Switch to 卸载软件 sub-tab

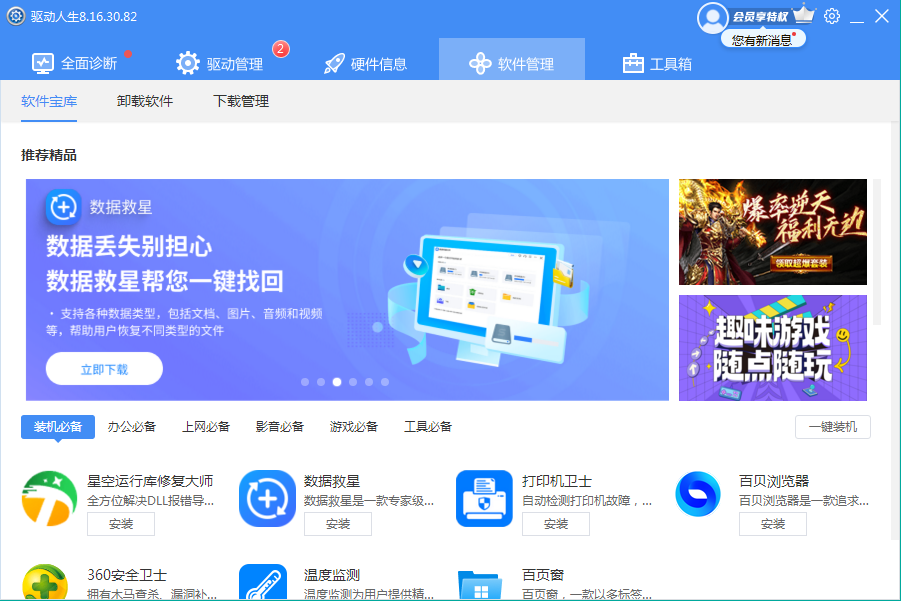click(145, 101)
